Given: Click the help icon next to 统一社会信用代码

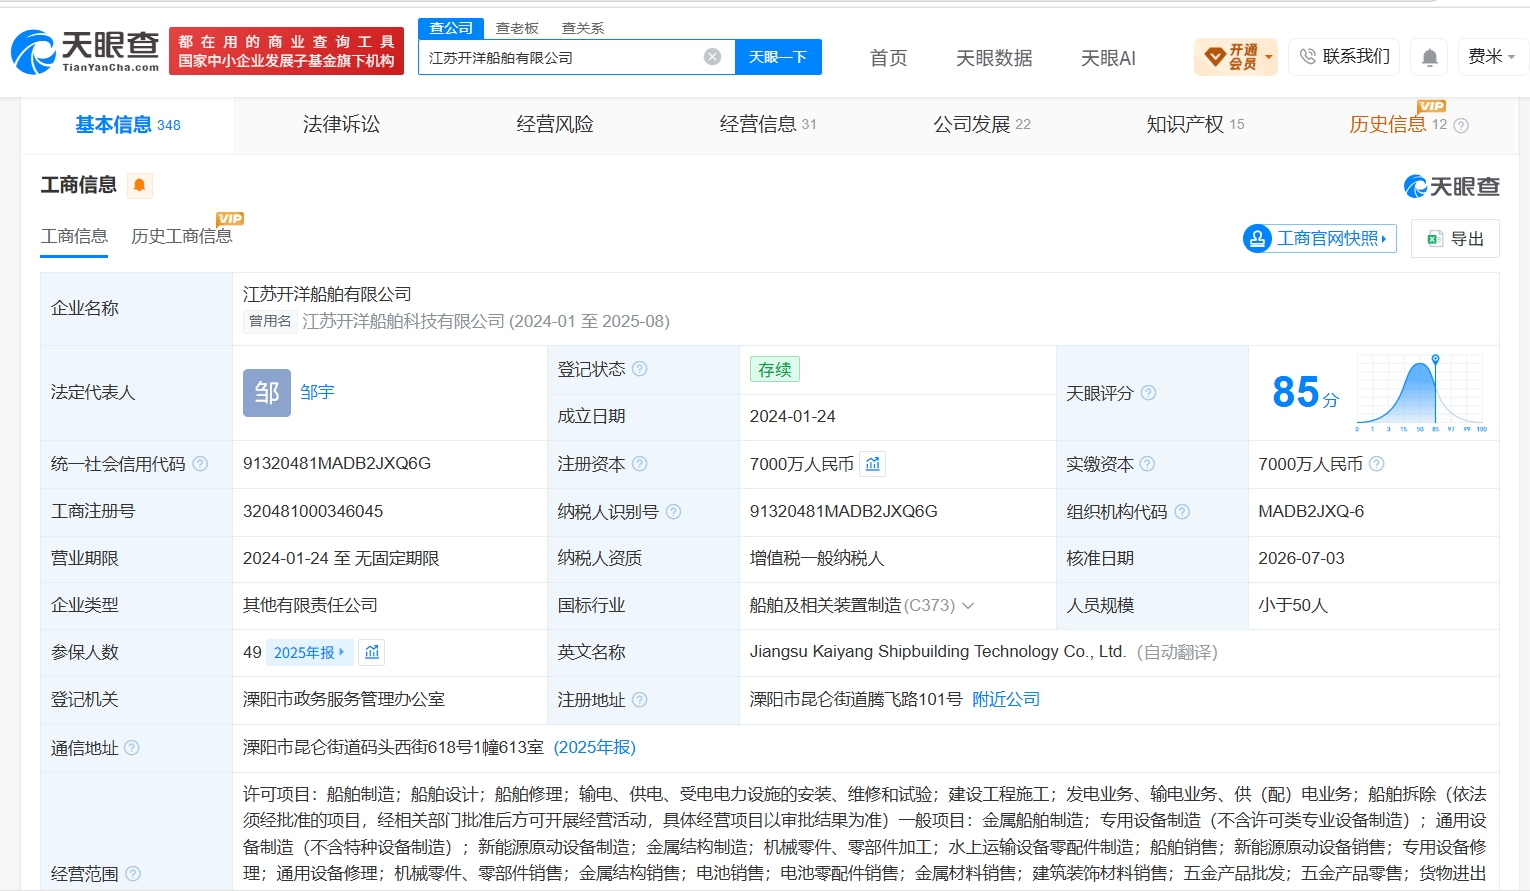Looking at the screenshot, I should pyautogui.click(x=200, y=464).
